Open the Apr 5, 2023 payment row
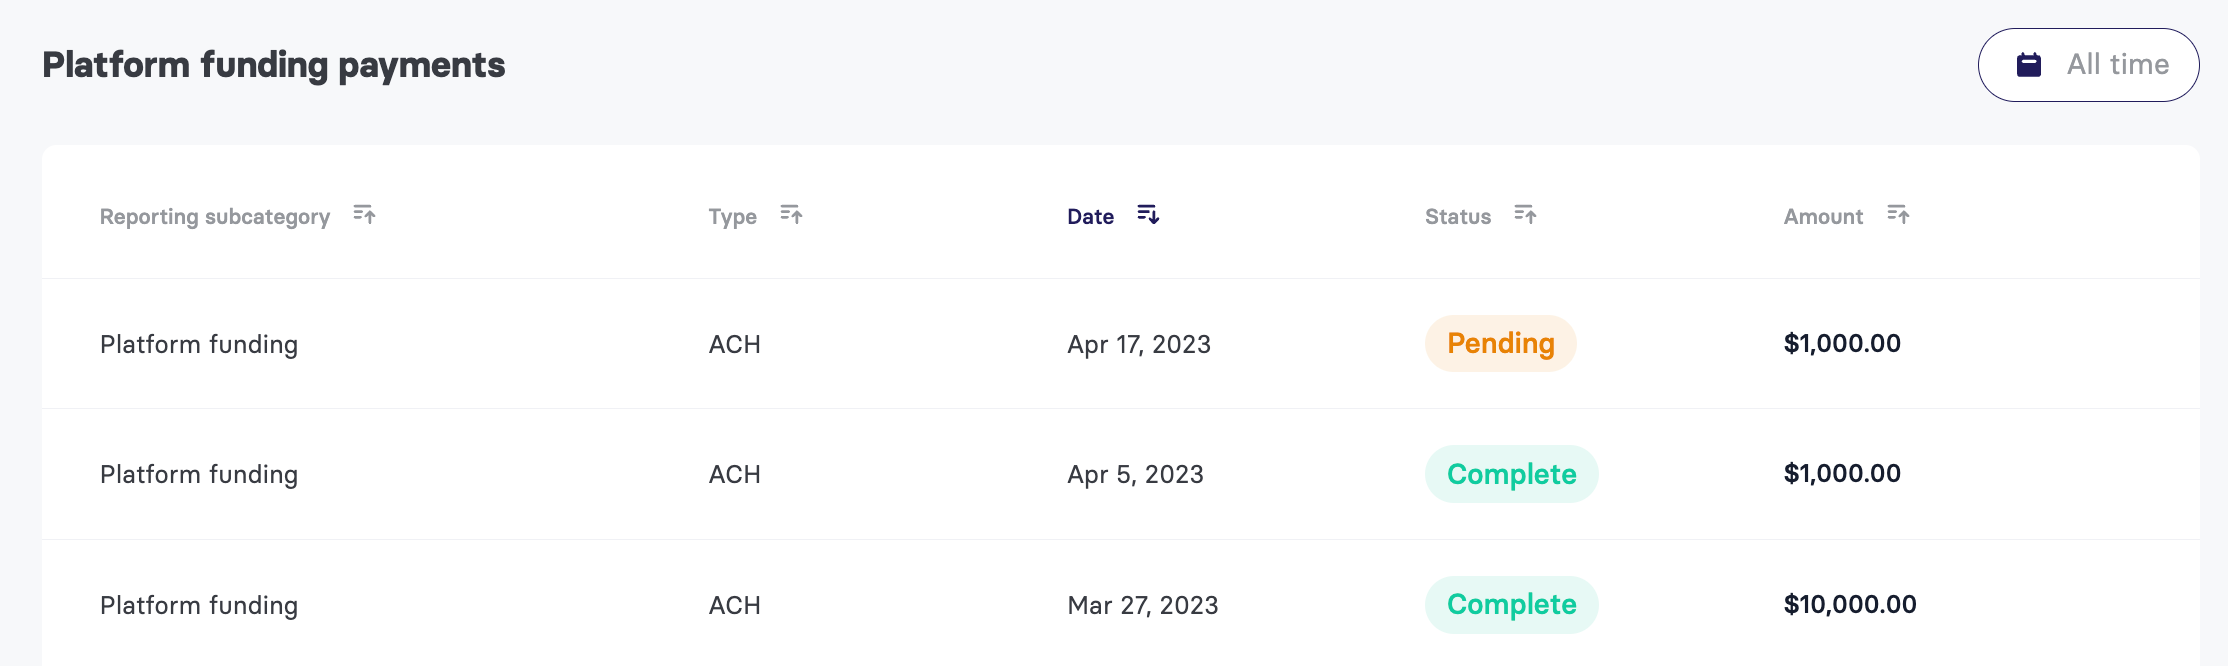 tap(1120, 474)
